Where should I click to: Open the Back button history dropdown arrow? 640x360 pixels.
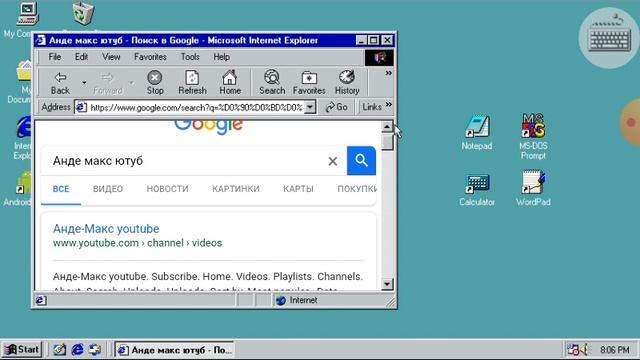point(84,83)
